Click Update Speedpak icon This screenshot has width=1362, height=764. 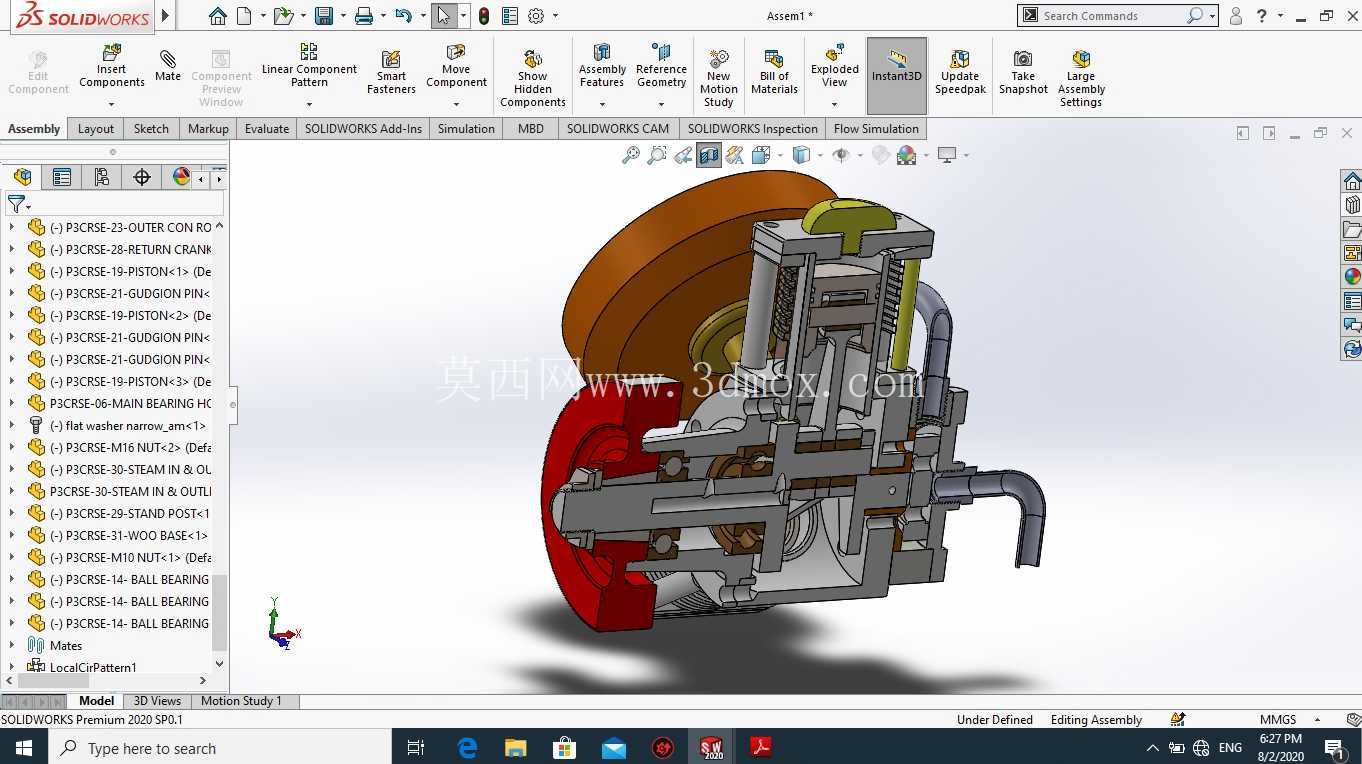(960, 73)
